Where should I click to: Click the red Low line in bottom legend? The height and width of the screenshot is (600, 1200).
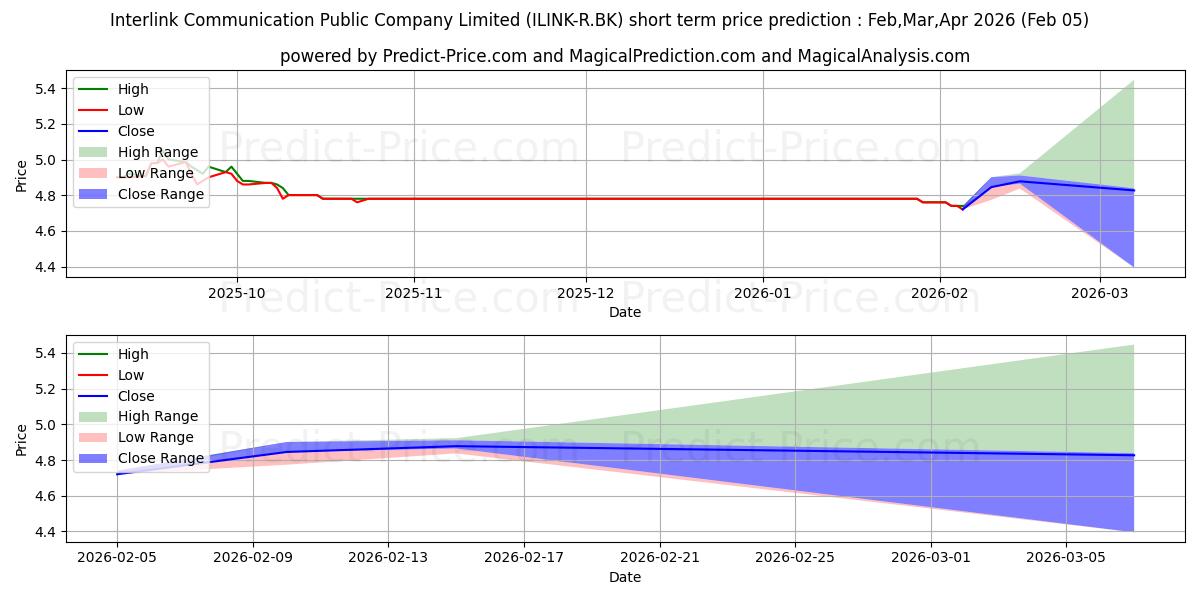(x=96, y=375)
